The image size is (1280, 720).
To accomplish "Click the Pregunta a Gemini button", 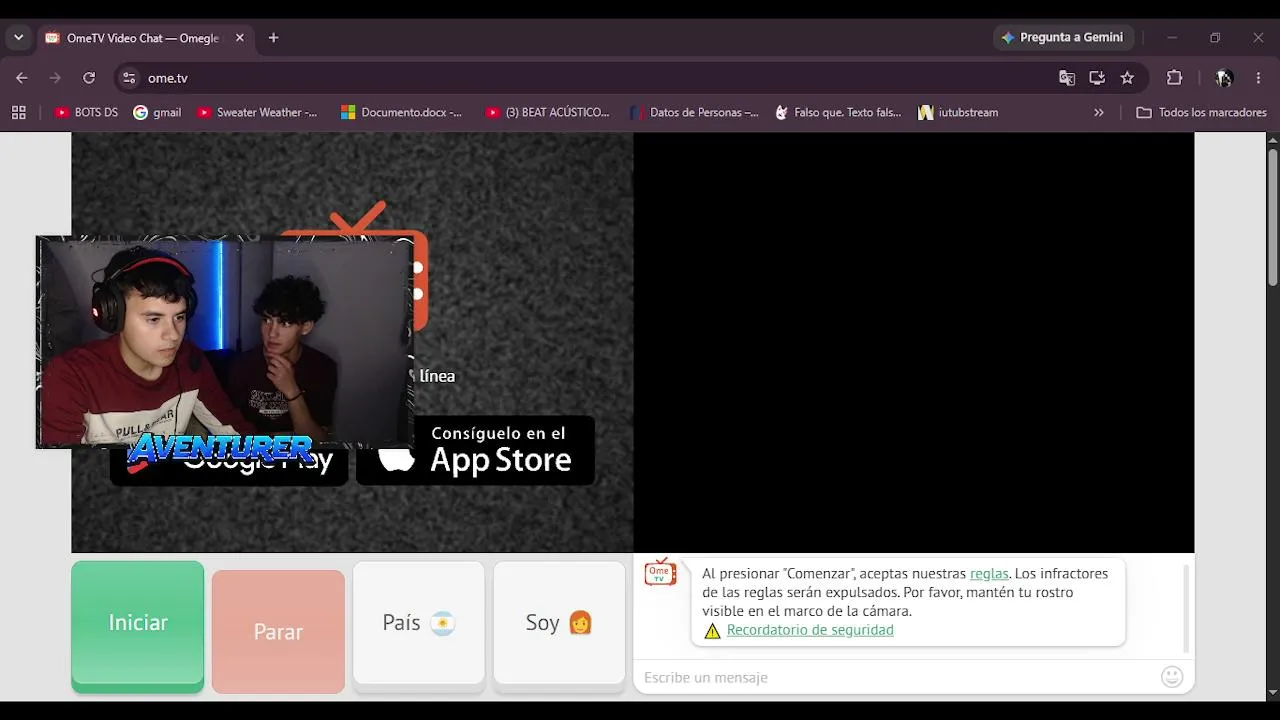I will [x=1063, y=37].
